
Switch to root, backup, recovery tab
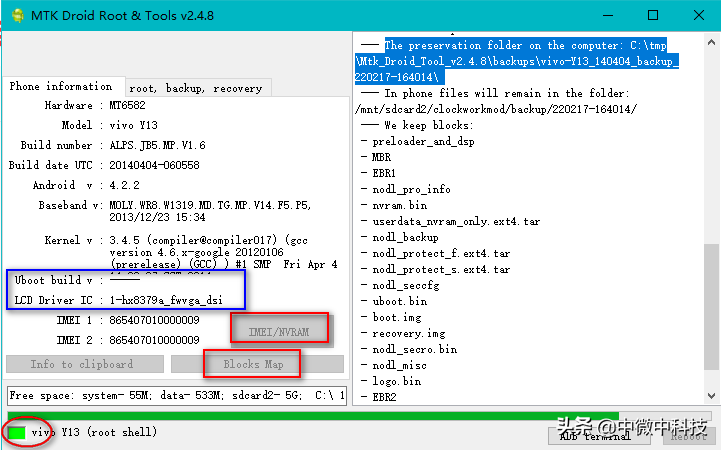click(198, 88)
